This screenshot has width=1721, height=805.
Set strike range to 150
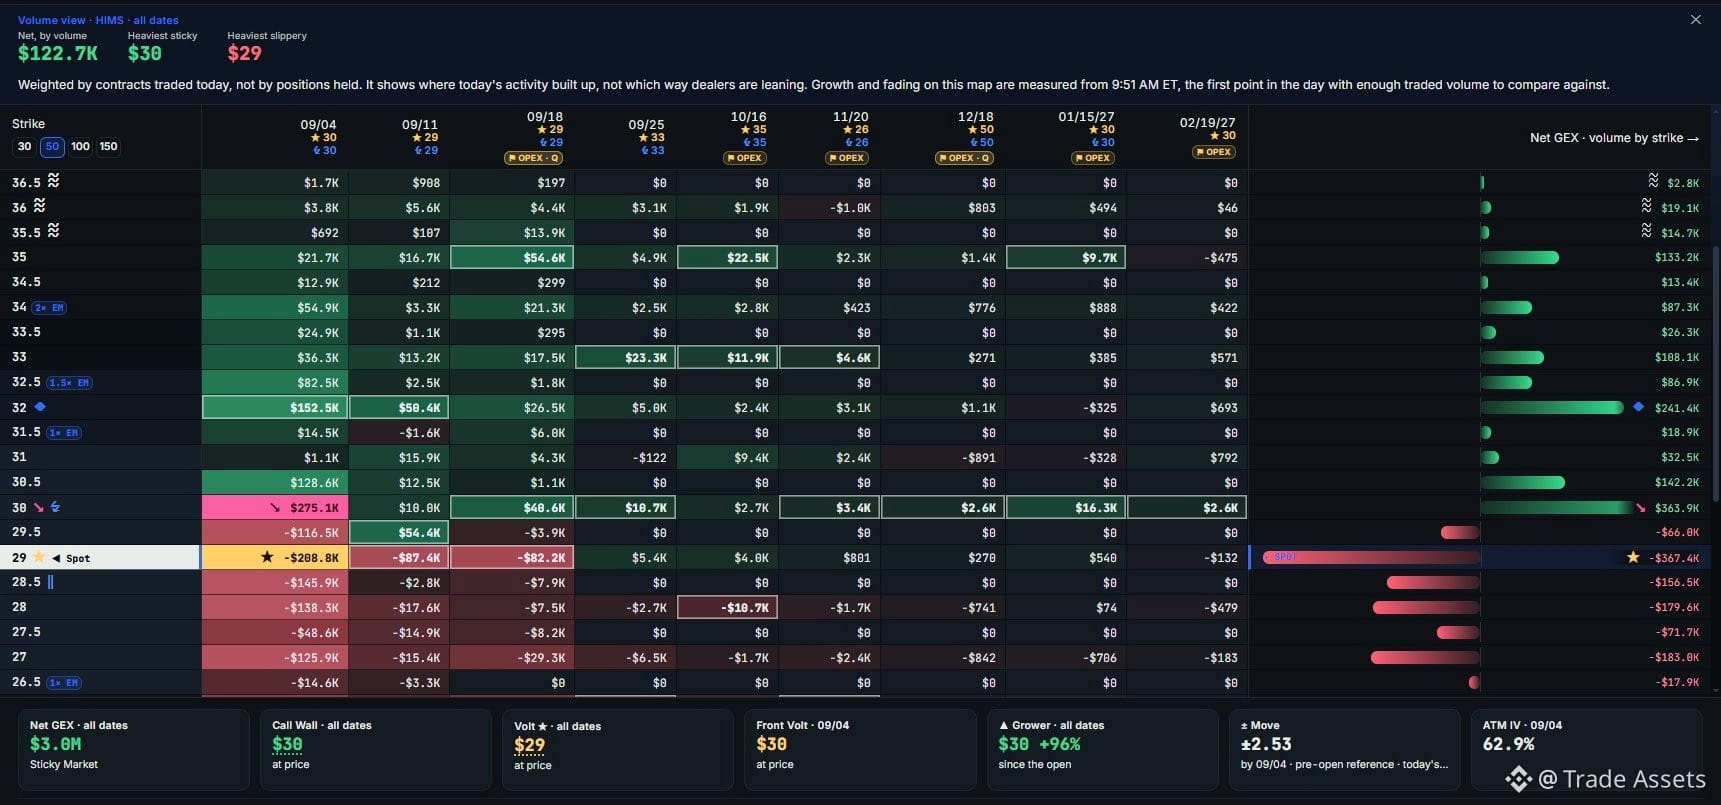[108, 146]
